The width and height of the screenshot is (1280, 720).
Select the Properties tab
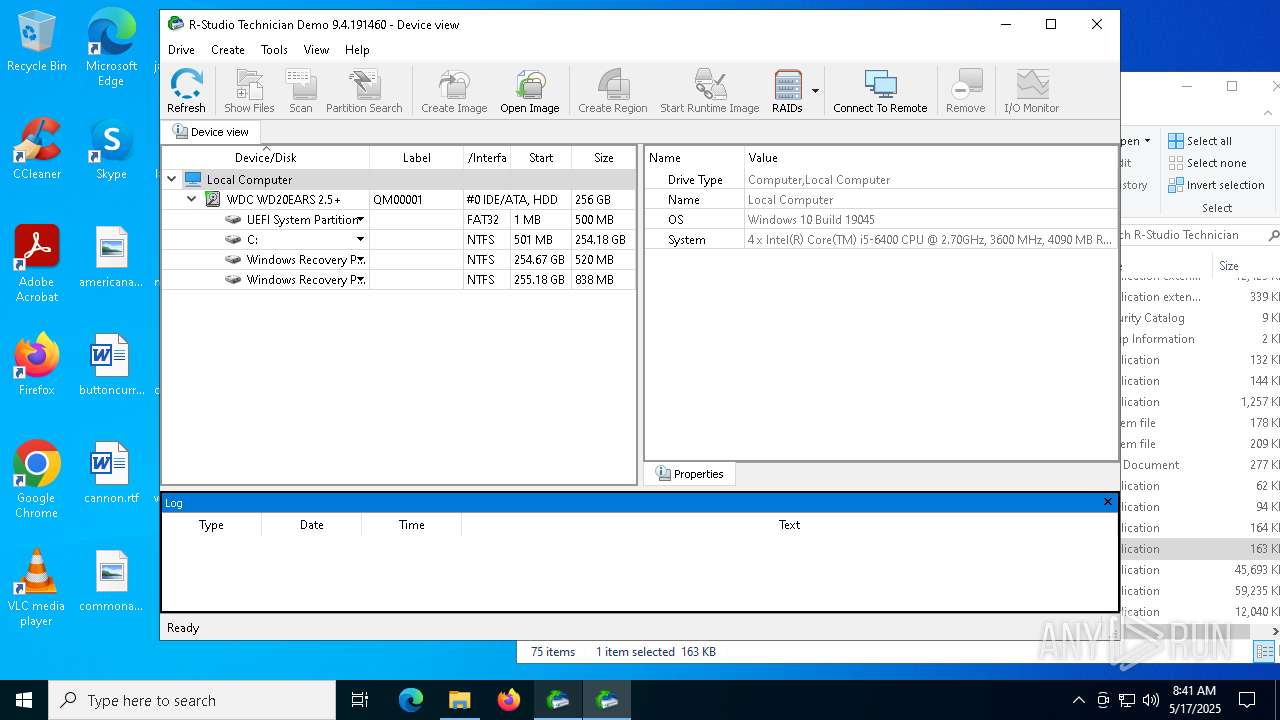click(x=689, y=474)
